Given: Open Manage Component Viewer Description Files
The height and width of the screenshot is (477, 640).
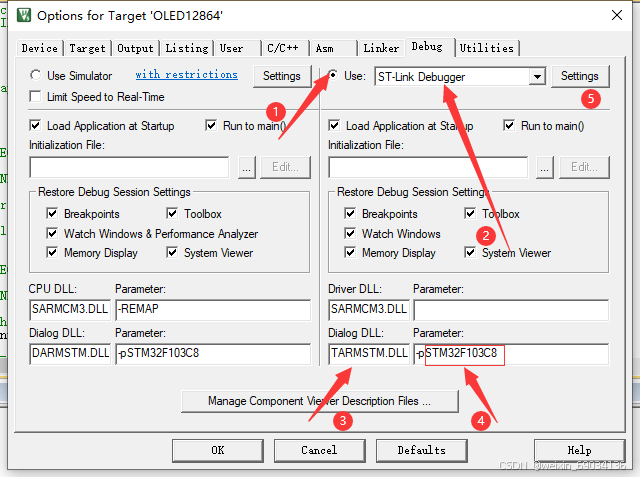Looking at the screenshot, I should (x=320, y=402).
